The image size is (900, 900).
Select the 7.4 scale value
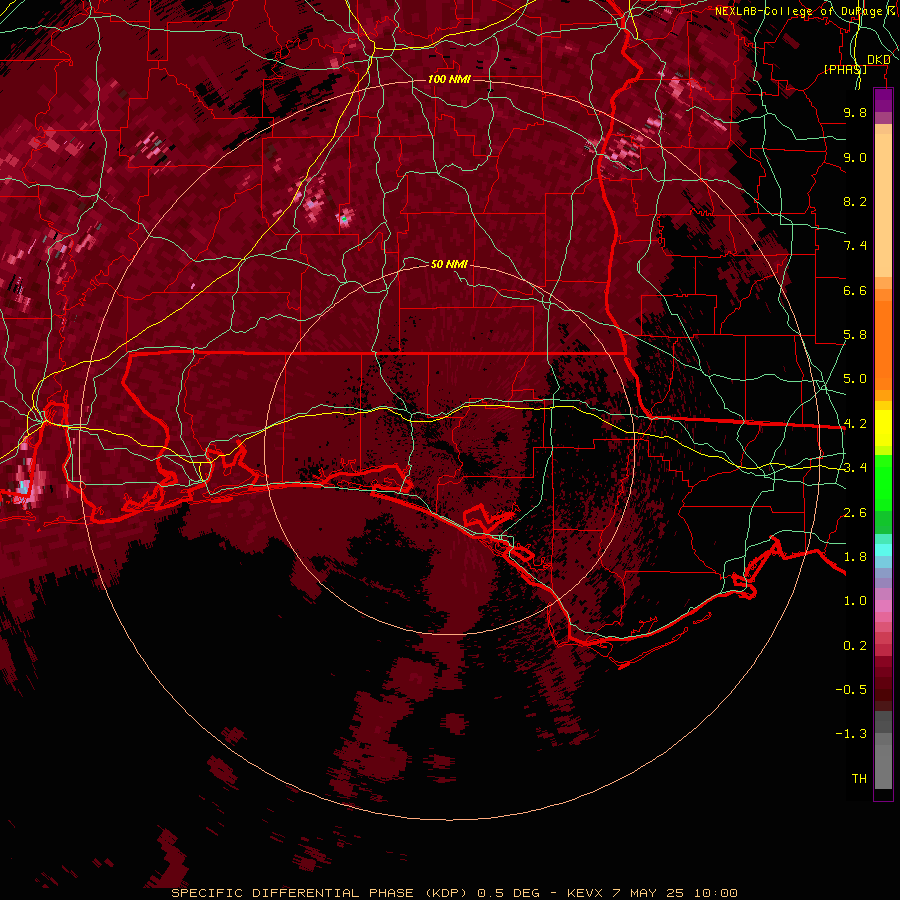[855, 246]
